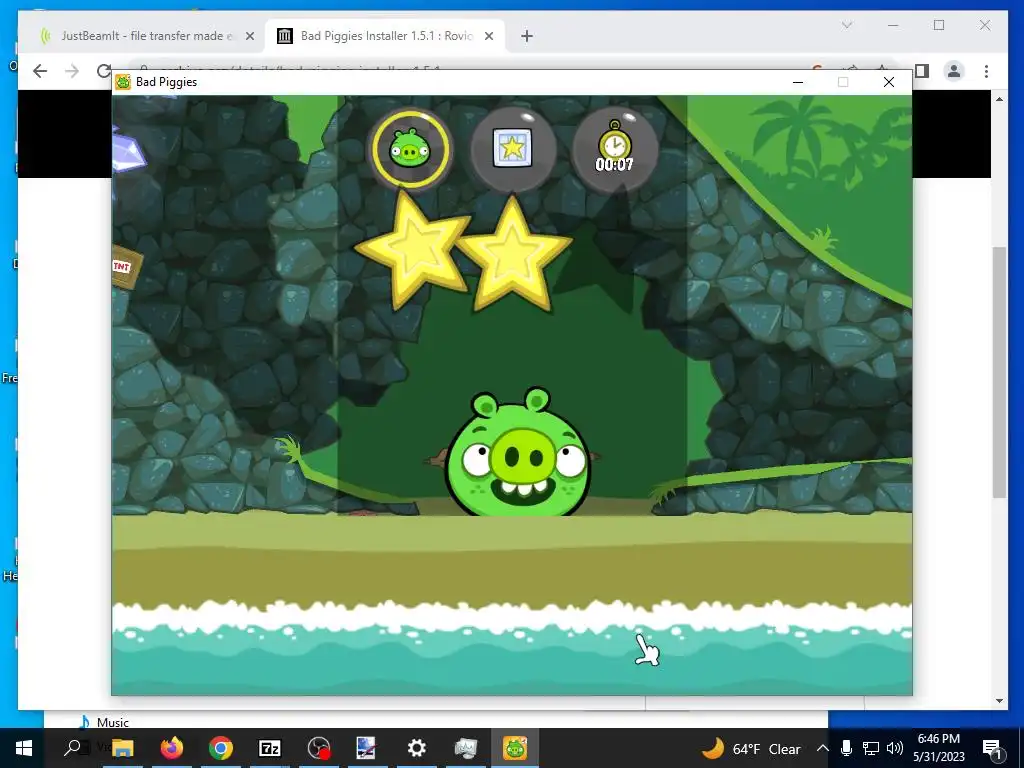Open Chrome tab search dropdown arrow
This screenshot has width=1024, height=768.
(847, 25)
